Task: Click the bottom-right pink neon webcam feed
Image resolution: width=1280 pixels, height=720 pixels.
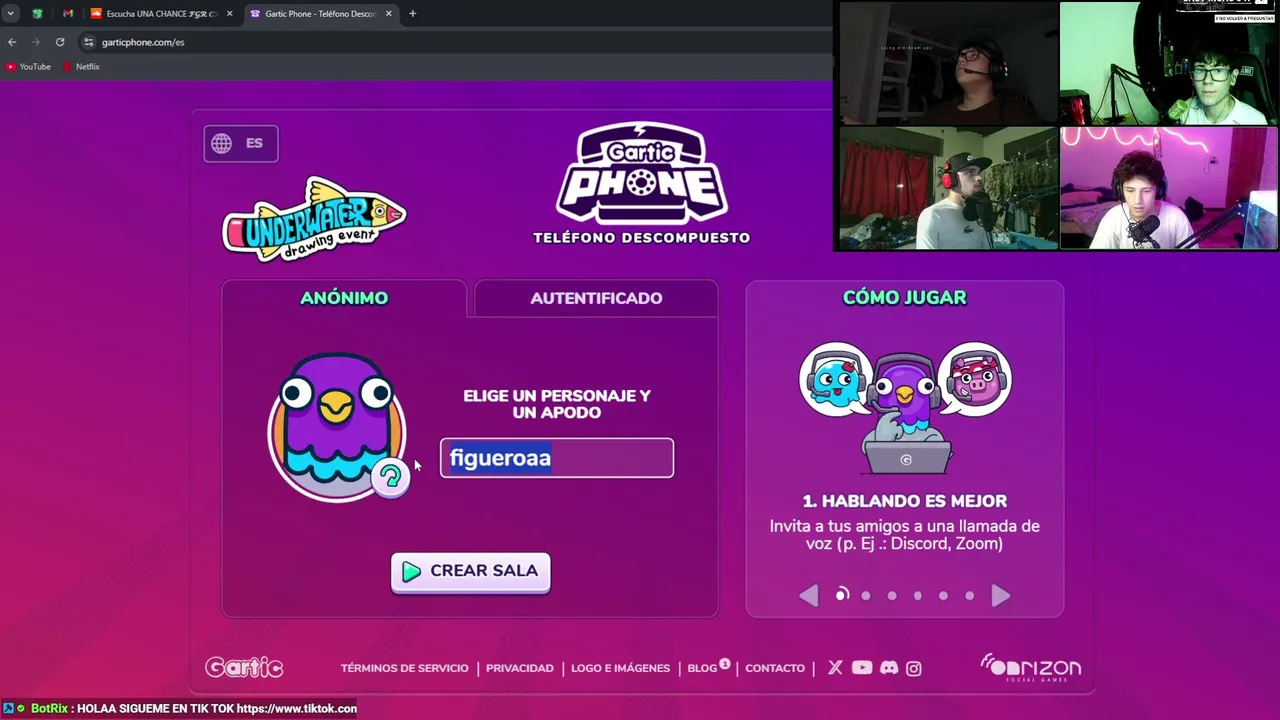Action: pos(1168,188)
